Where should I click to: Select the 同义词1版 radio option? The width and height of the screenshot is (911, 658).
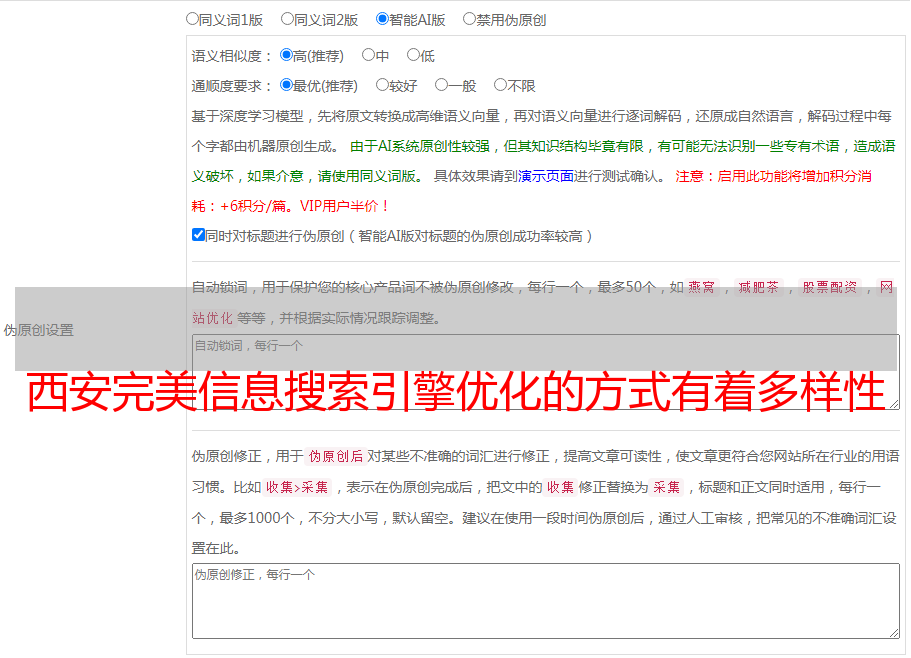point(192,19)
